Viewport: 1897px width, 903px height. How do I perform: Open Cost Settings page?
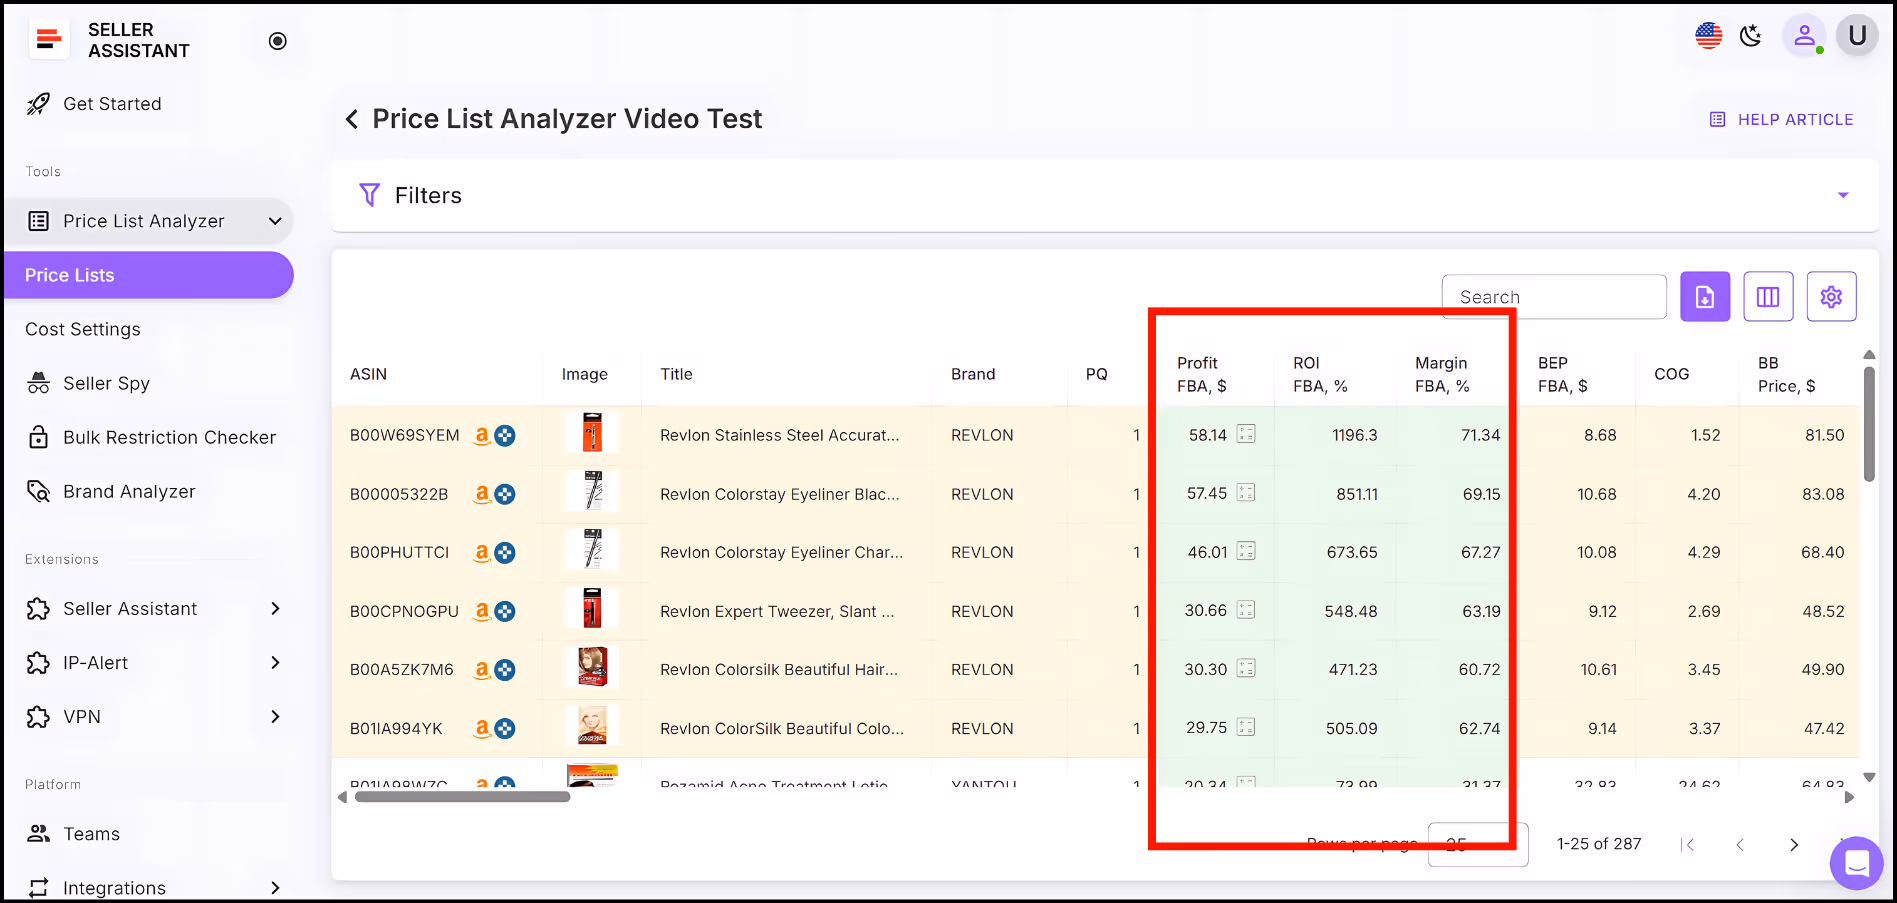pyautogui.click(x=83, y=329)
